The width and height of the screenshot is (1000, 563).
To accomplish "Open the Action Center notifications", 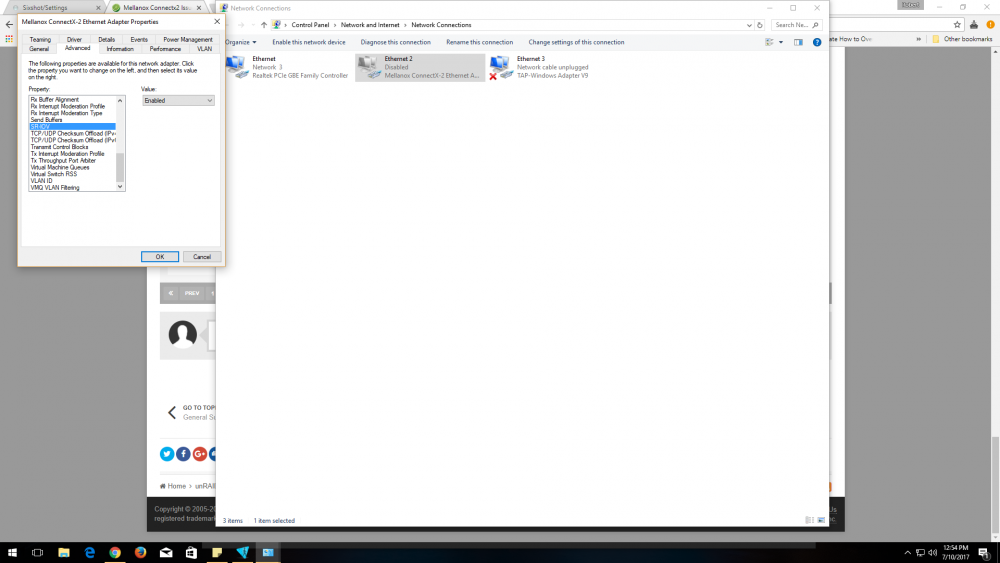I will (x=984, y=552).
